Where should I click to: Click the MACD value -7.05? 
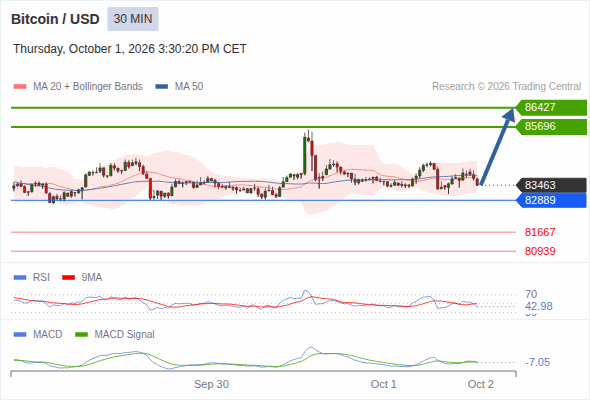coord(537,362)
